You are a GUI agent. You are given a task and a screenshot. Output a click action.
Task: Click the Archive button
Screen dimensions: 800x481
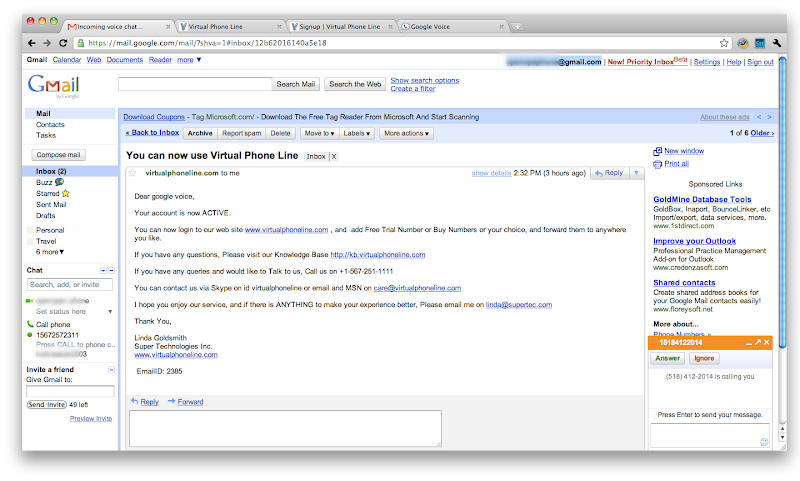pyautogui.click(x=200, y=133)
